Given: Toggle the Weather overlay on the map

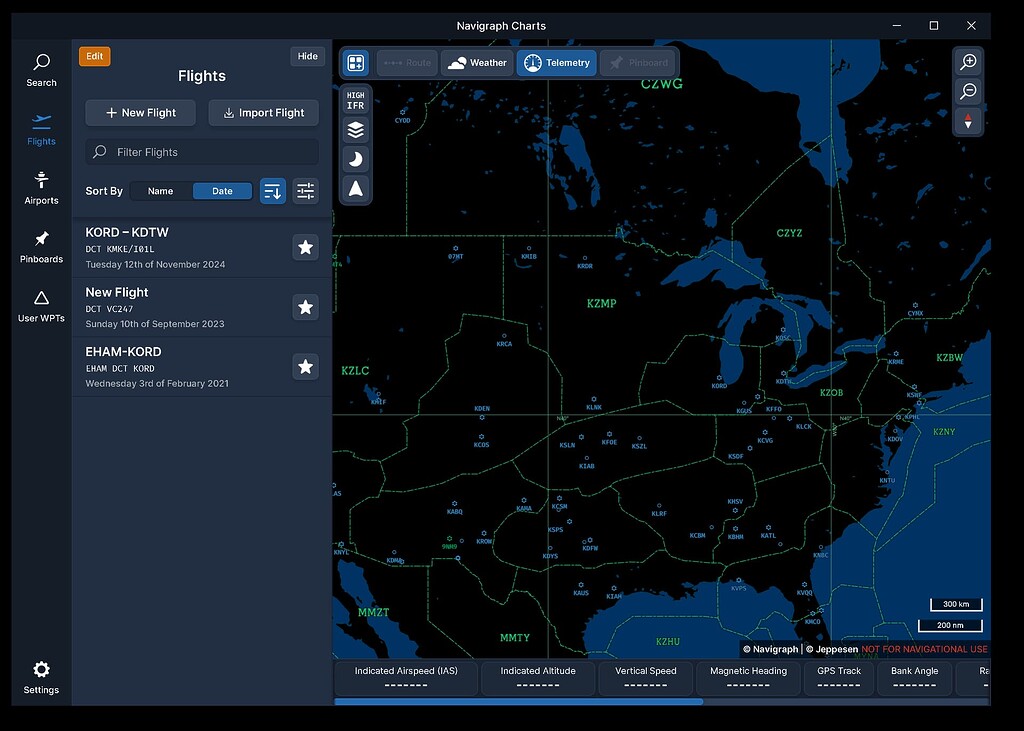Looking at the screenshot, I should pyautogui.click(x=477, y=62).
